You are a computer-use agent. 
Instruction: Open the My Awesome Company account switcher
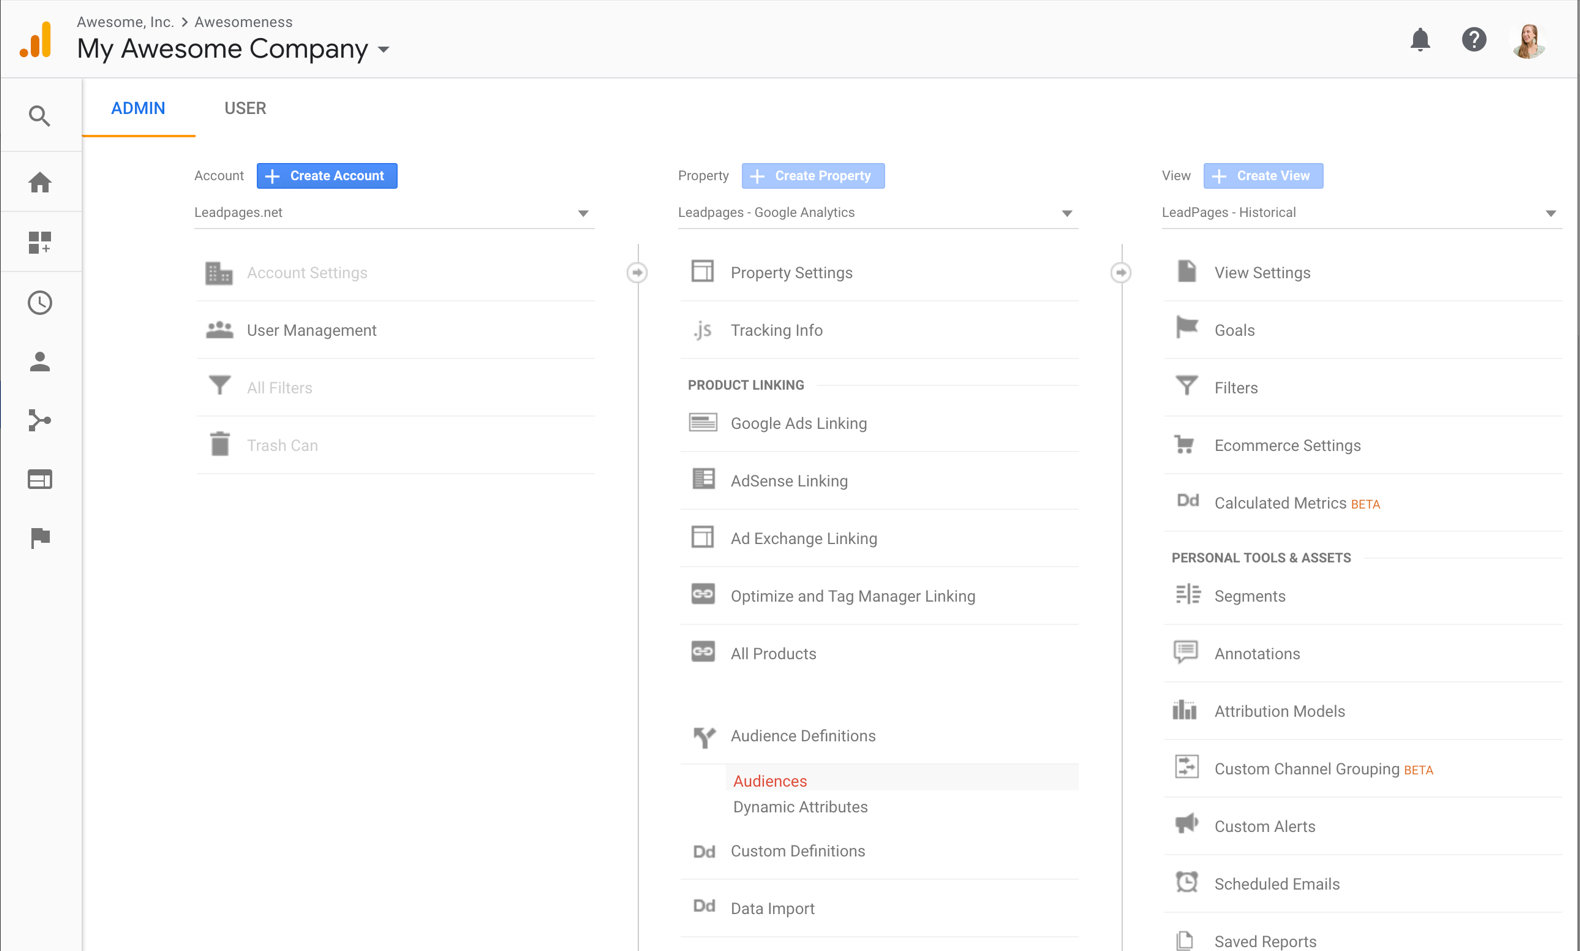pos(233,49)
